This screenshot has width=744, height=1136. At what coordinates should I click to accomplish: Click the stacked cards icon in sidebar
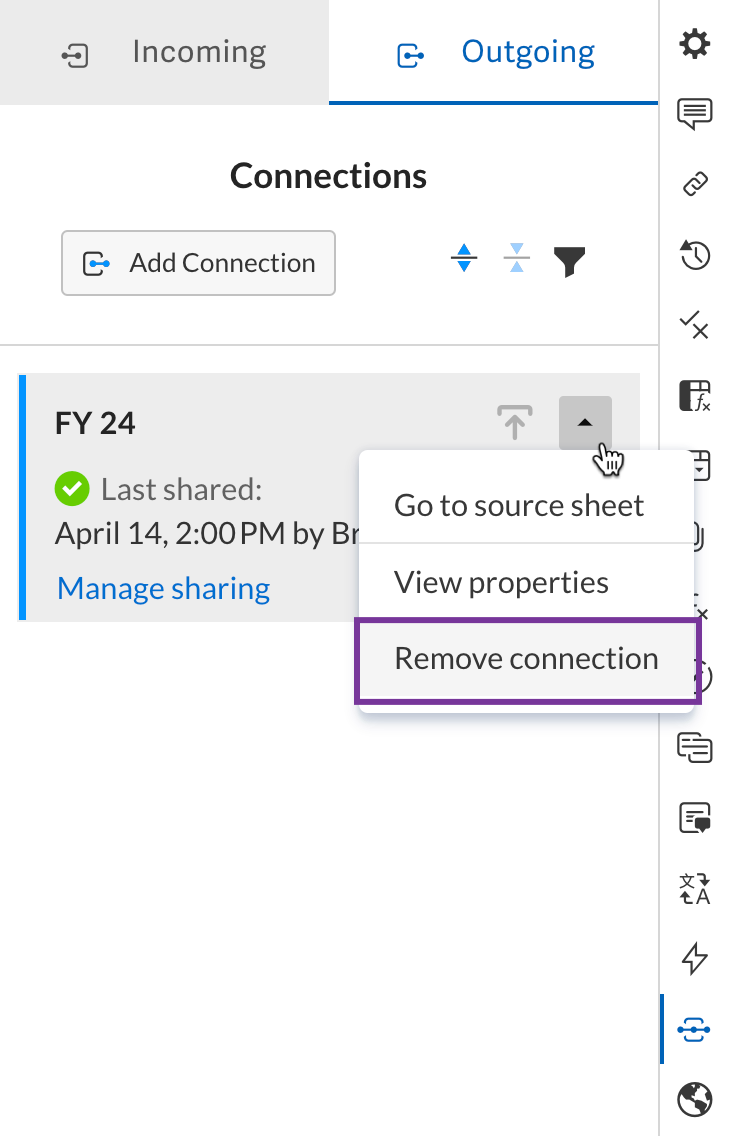tap(694, 747)
